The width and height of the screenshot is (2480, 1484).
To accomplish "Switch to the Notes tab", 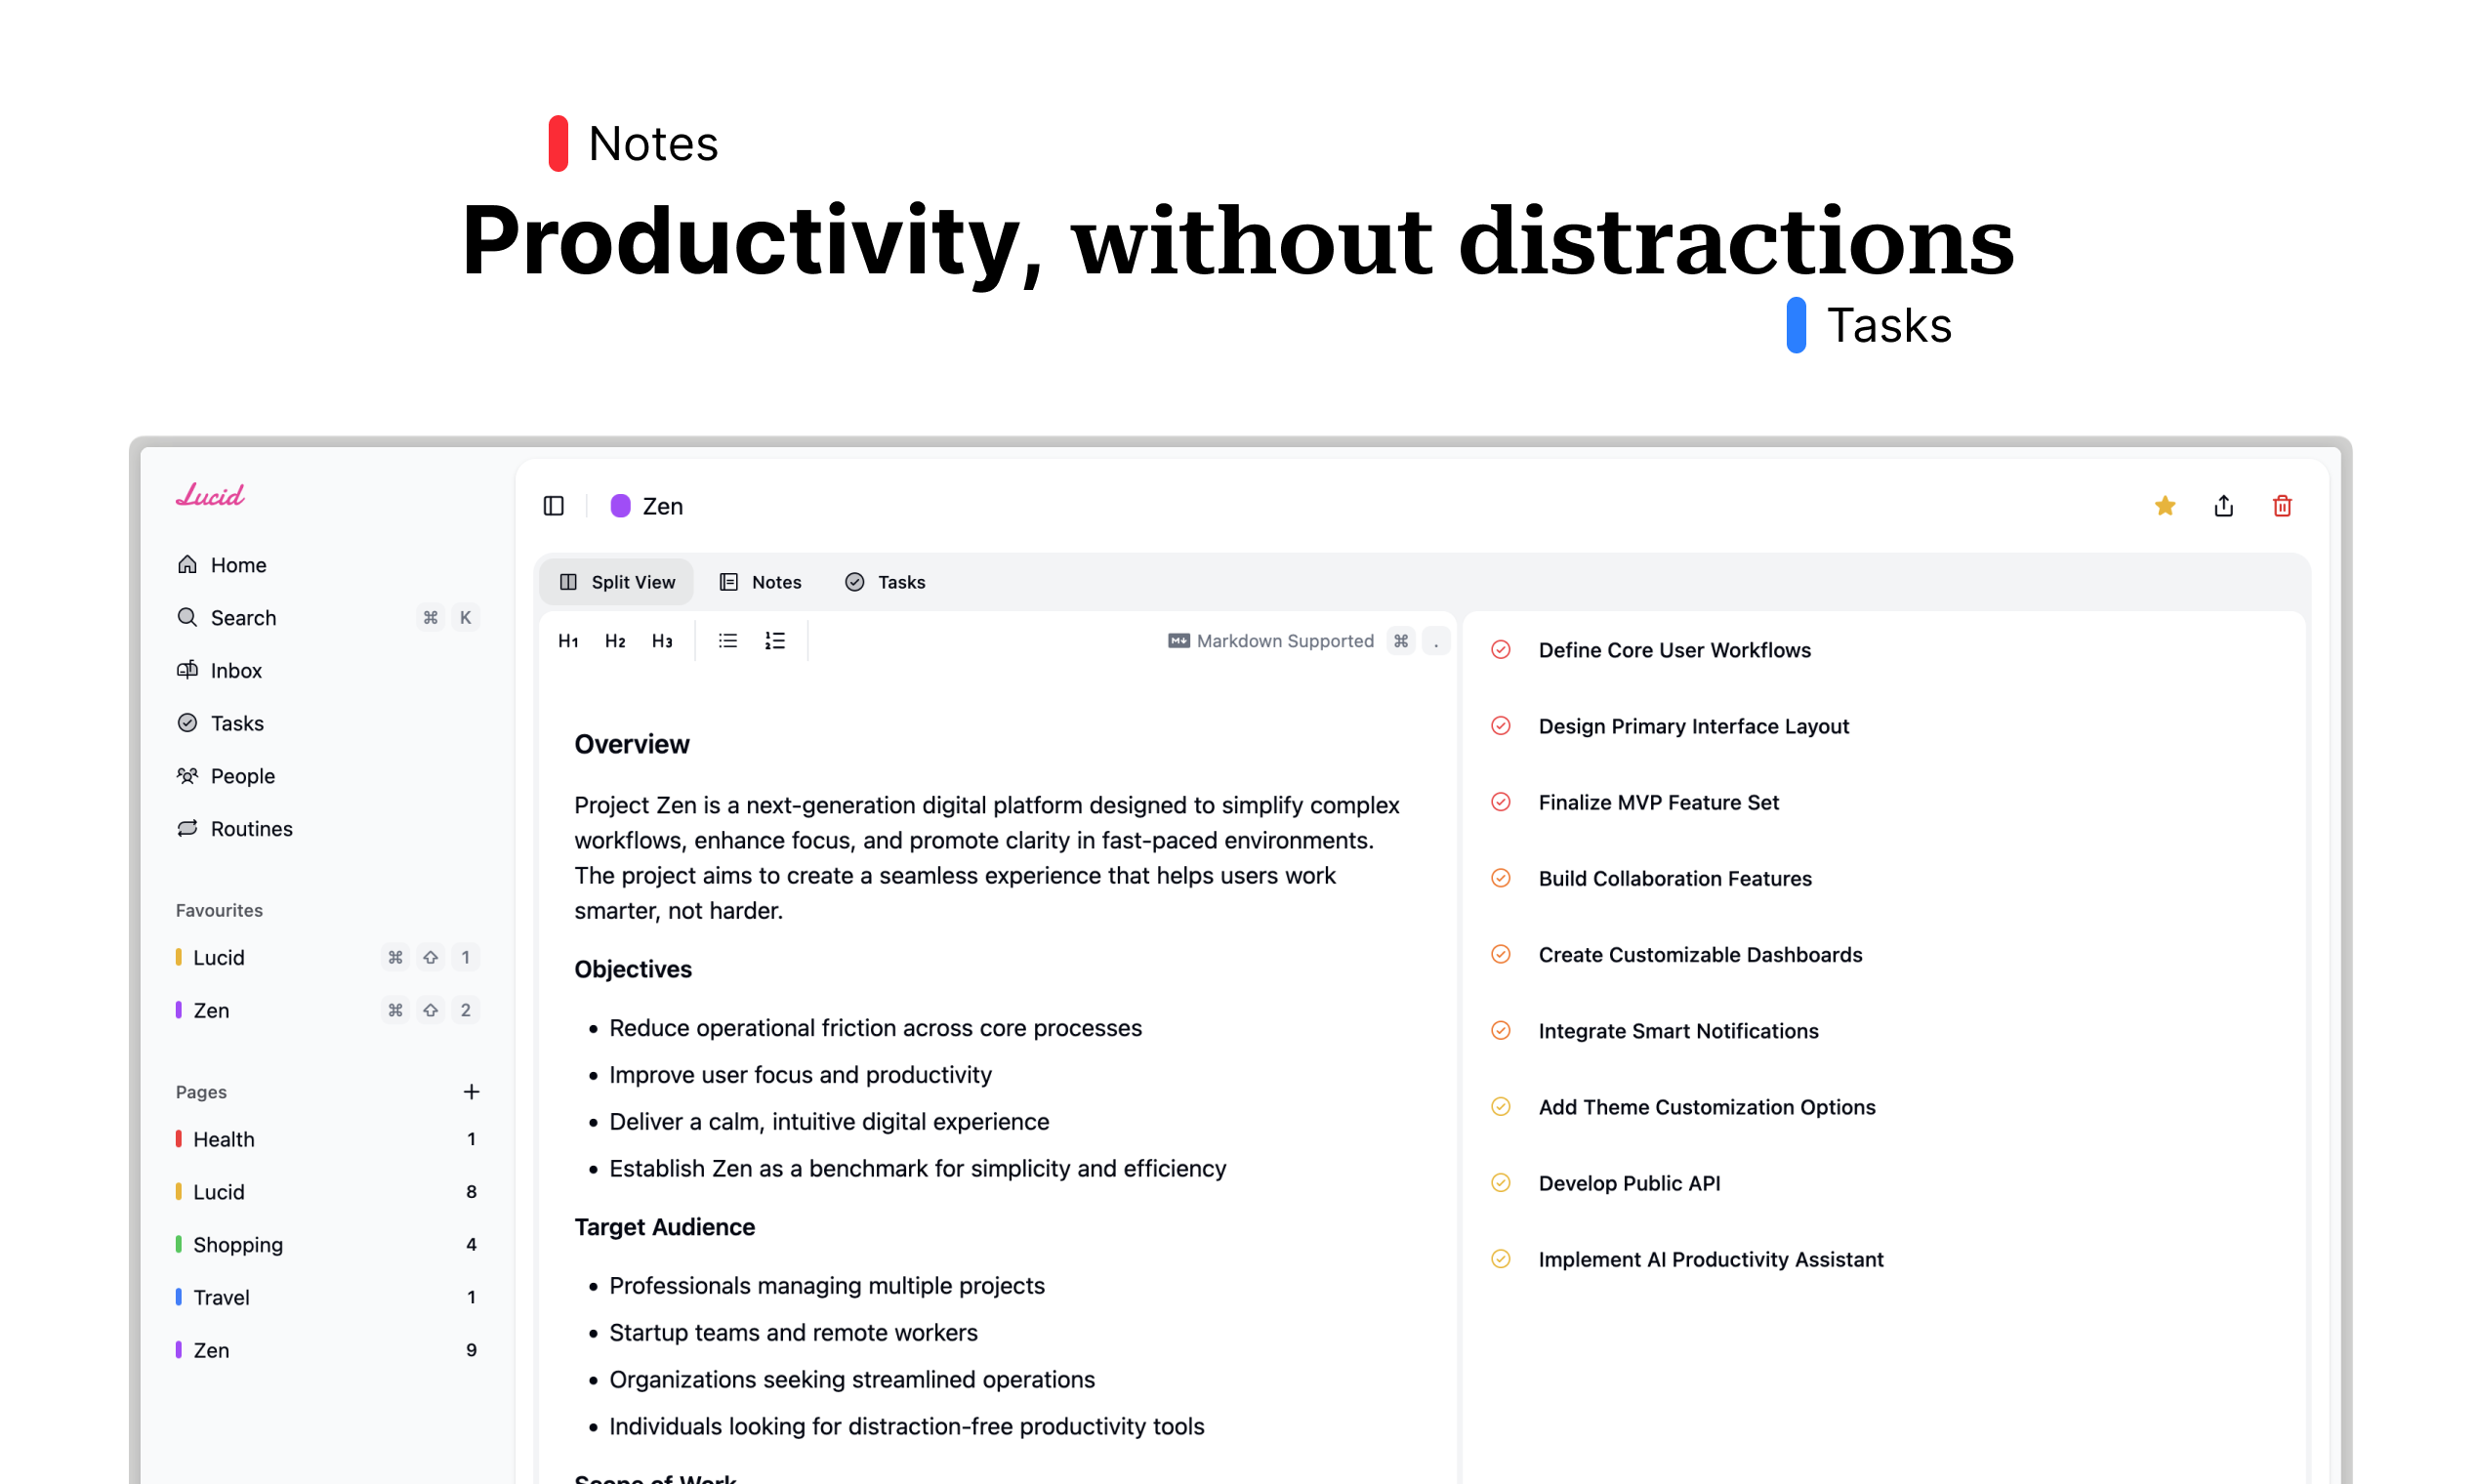I will pyautogui.click(x=761, y=582).
